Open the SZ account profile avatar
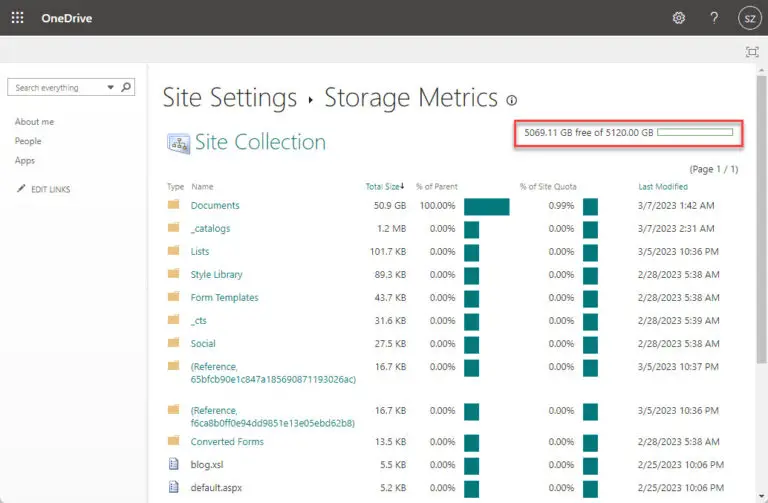This screenshot has width=768, height=503. tap(749, 18)
